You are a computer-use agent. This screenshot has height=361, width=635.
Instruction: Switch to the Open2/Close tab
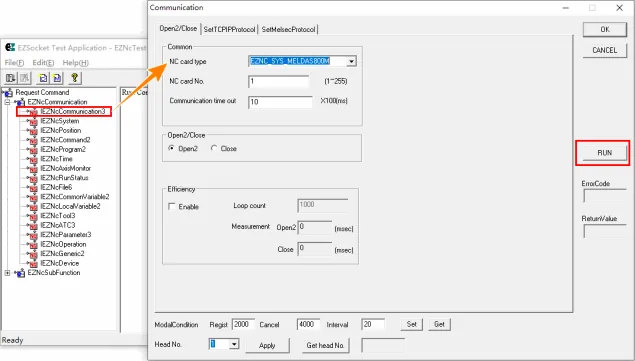tap(178, 28)
